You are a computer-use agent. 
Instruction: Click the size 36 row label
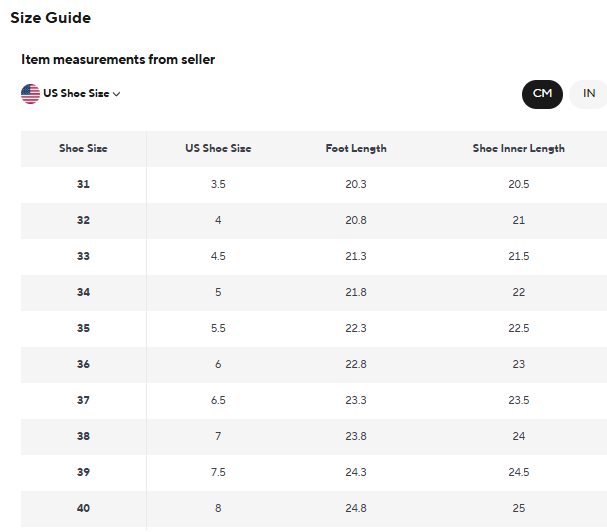[83, 364]
